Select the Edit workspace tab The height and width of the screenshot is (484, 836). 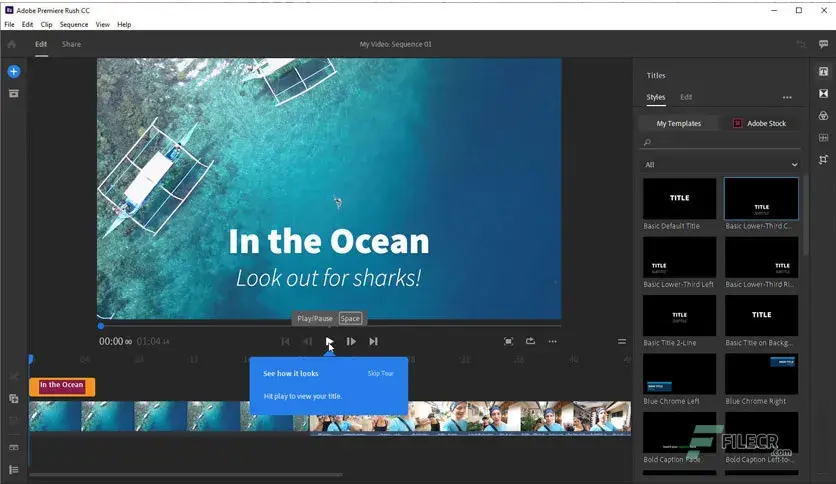point(41,44)
